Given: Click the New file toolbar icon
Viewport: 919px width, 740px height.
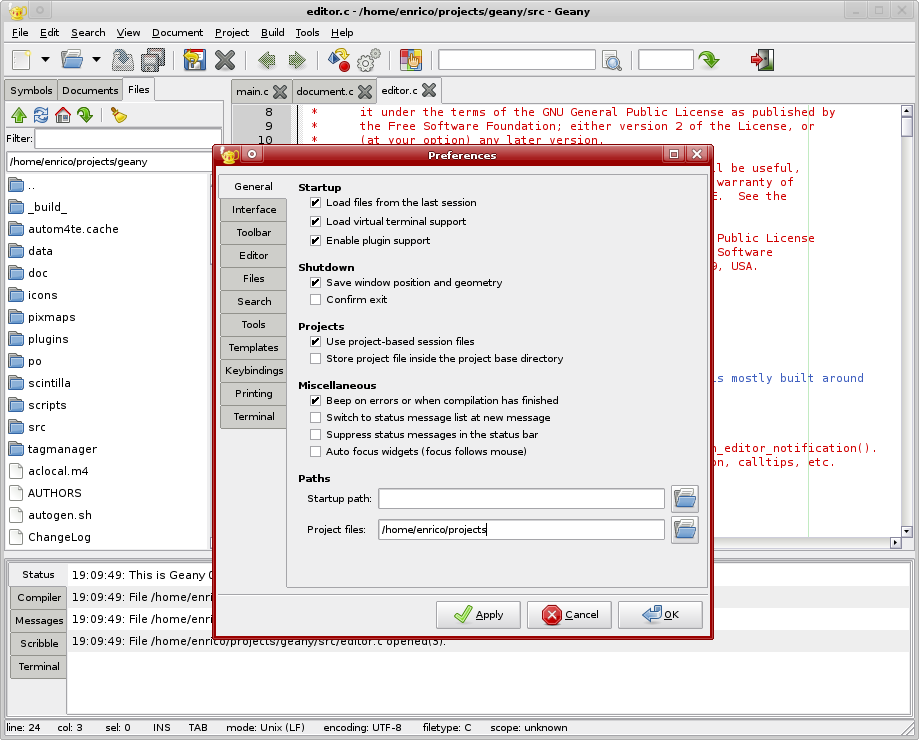Looking at the screenshot, I should click(x=21, y=60).
